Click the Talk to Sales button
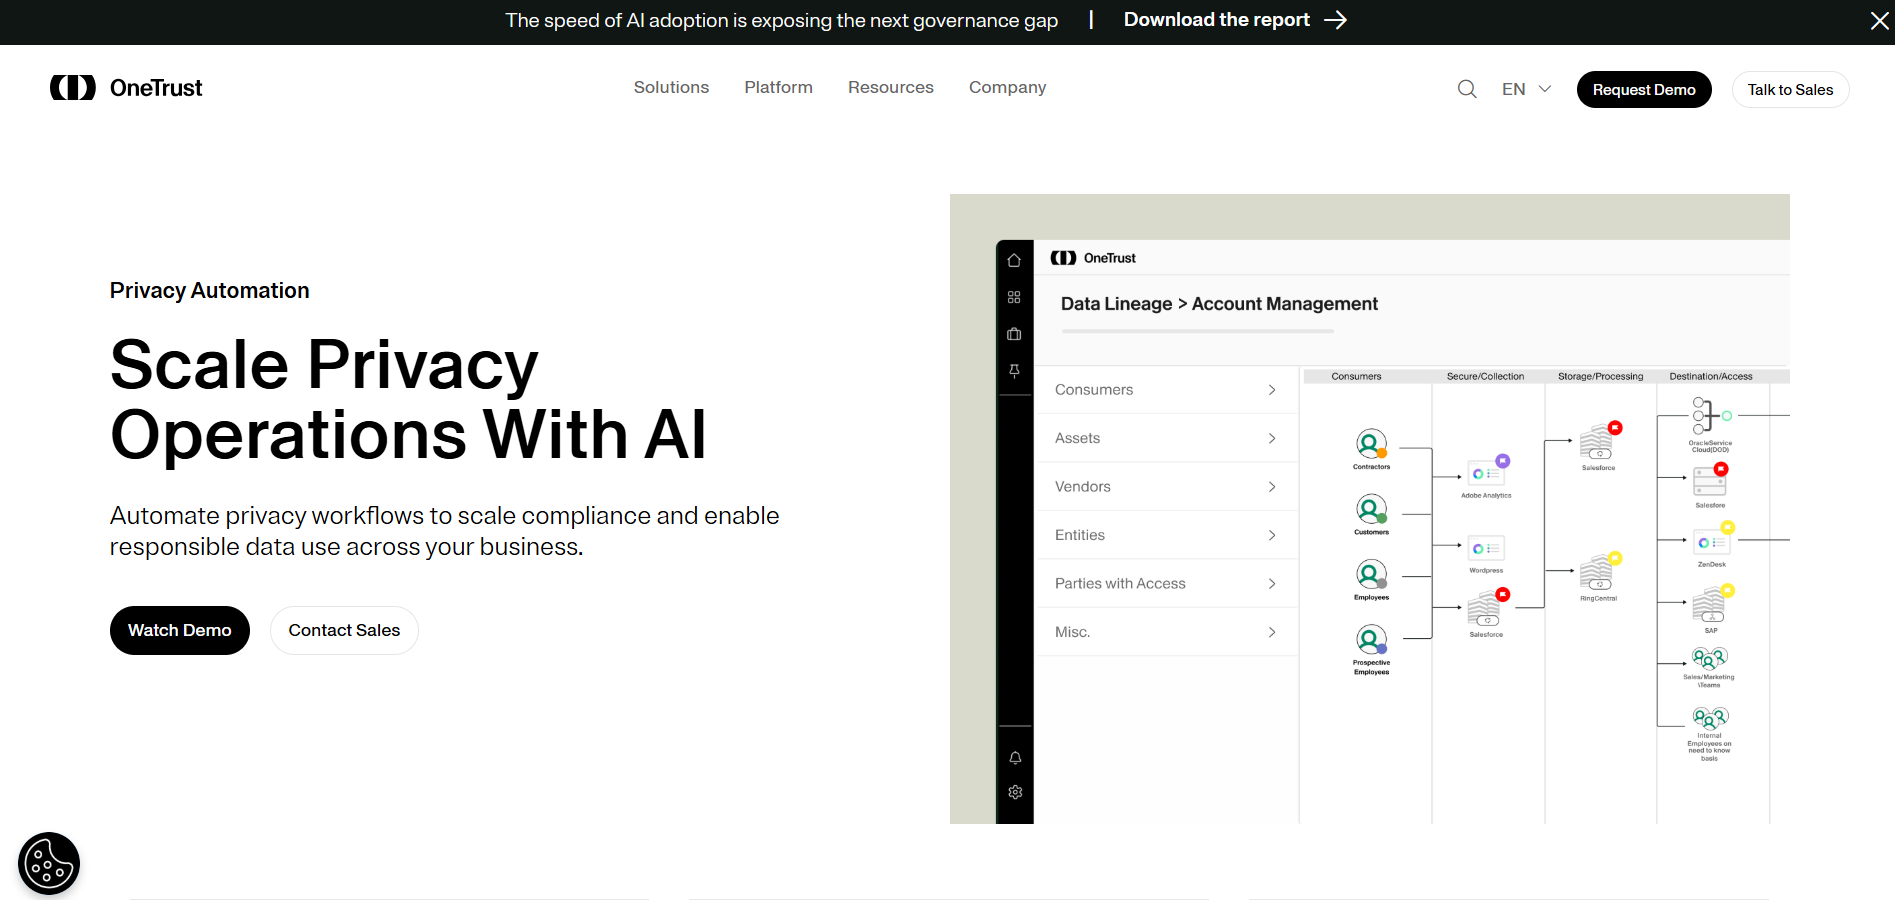 tap(1790, 90)
